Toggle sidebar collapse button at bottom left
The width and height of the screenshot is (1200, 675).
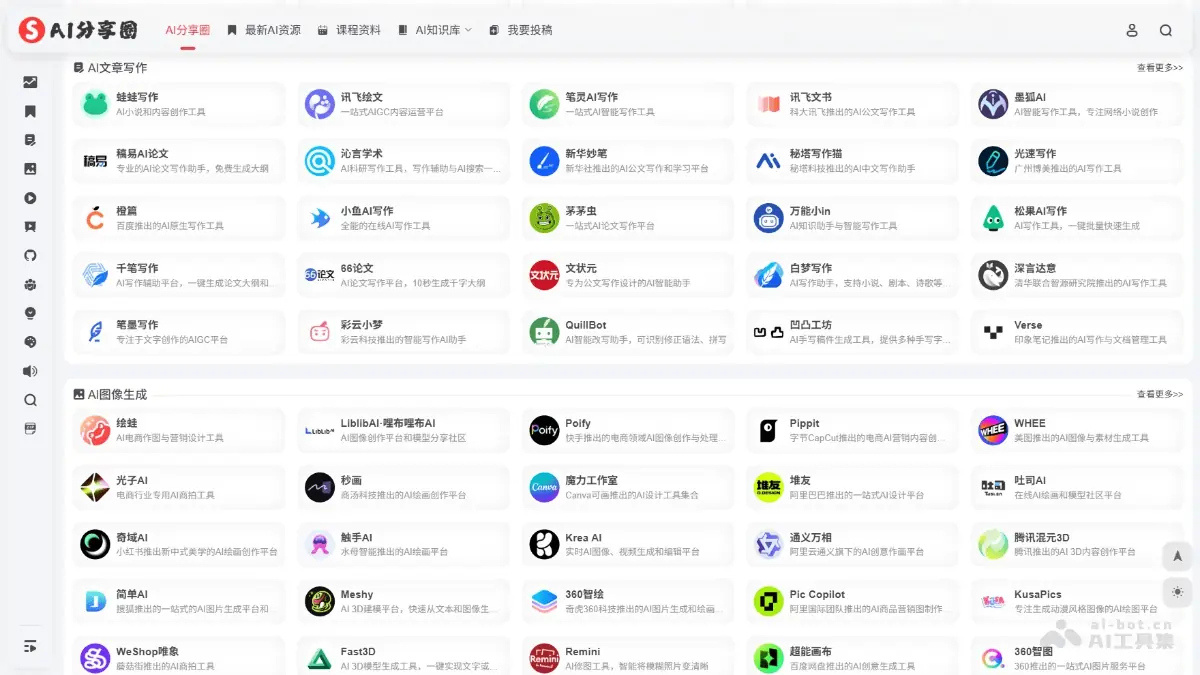(x=30, y=646)
